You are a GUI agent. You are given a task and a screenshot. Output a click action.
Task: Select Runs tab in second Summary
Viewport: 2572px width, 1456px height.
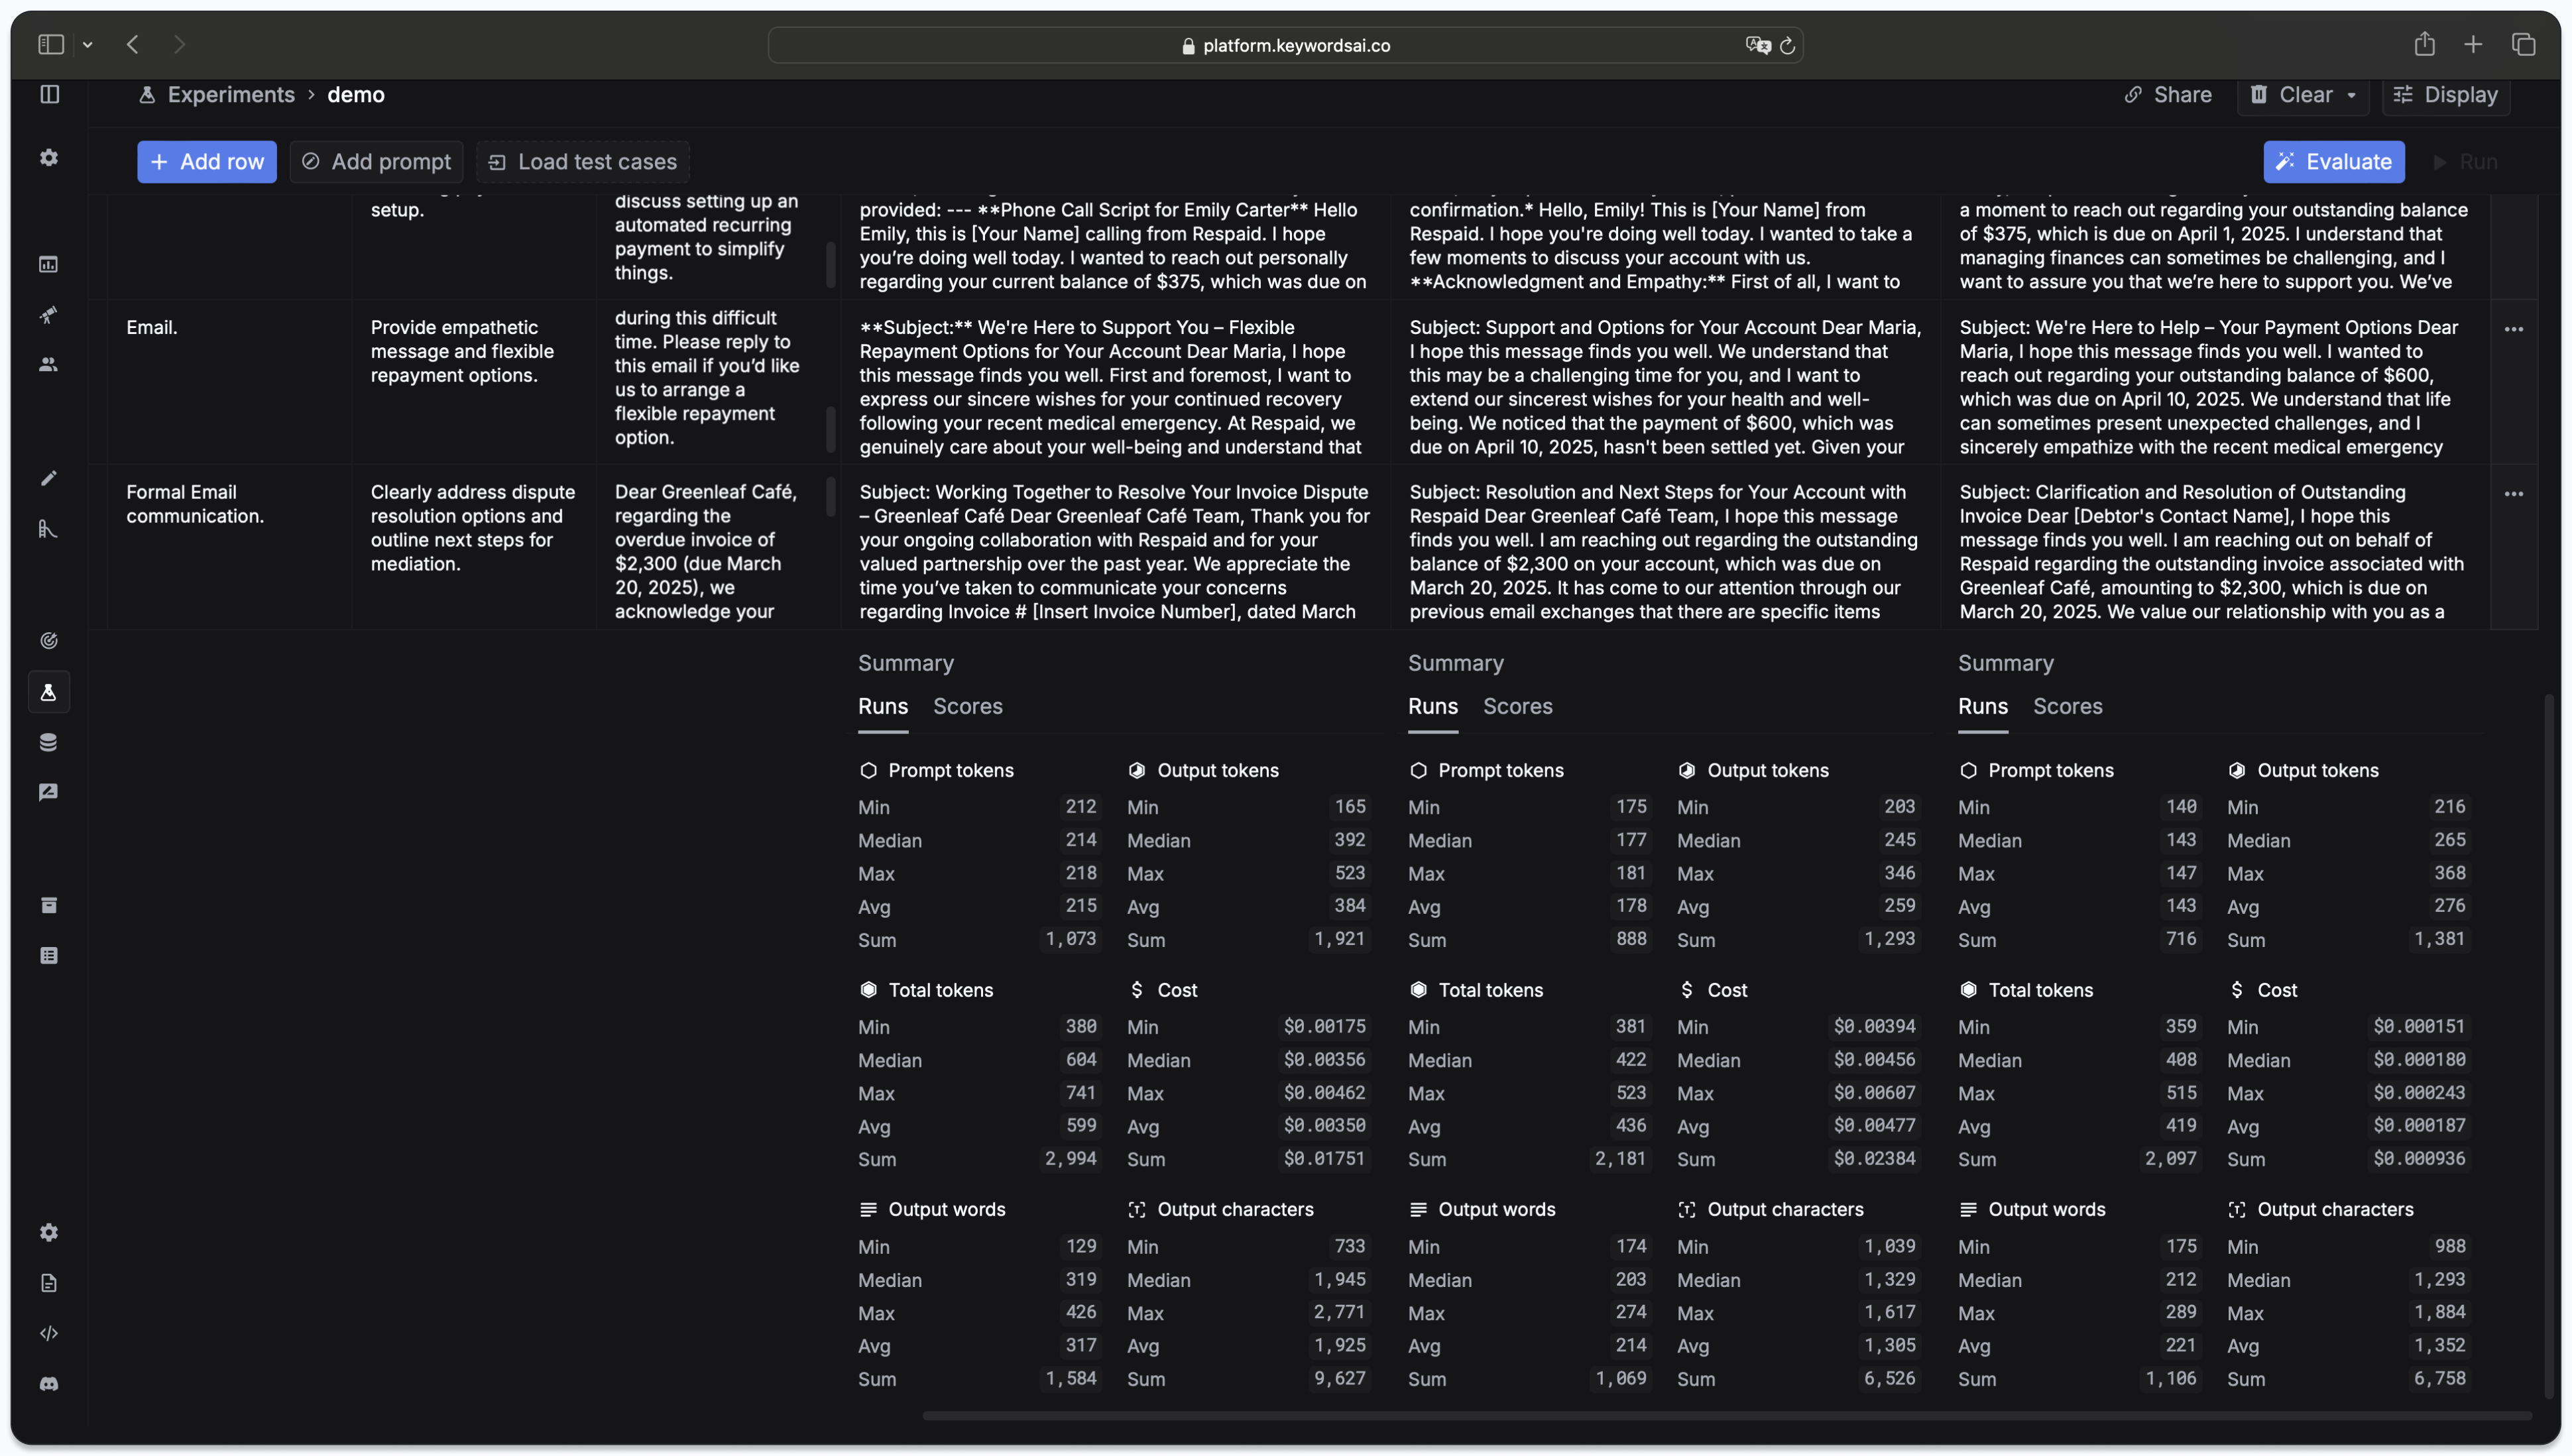pos(1433,706)
